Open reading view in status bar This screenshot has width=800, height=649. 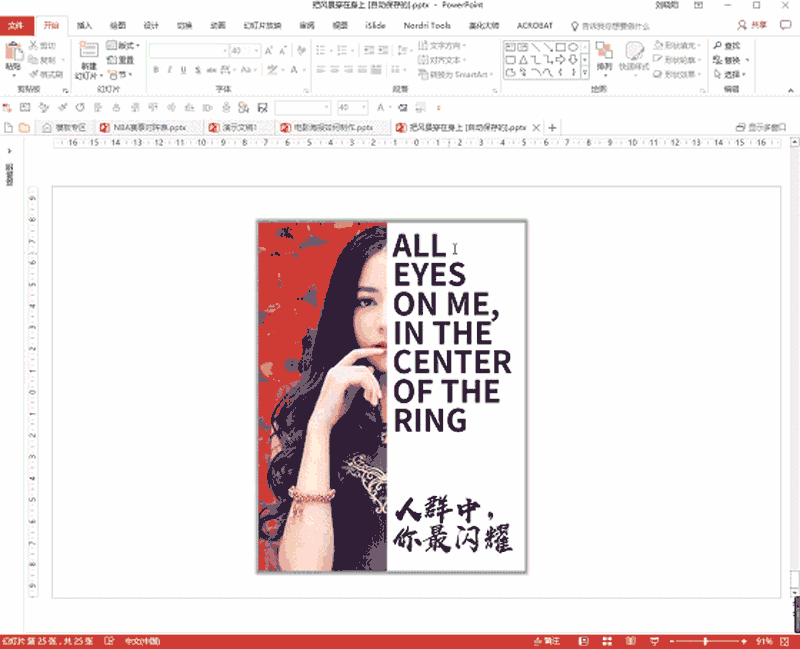point(631,641)
